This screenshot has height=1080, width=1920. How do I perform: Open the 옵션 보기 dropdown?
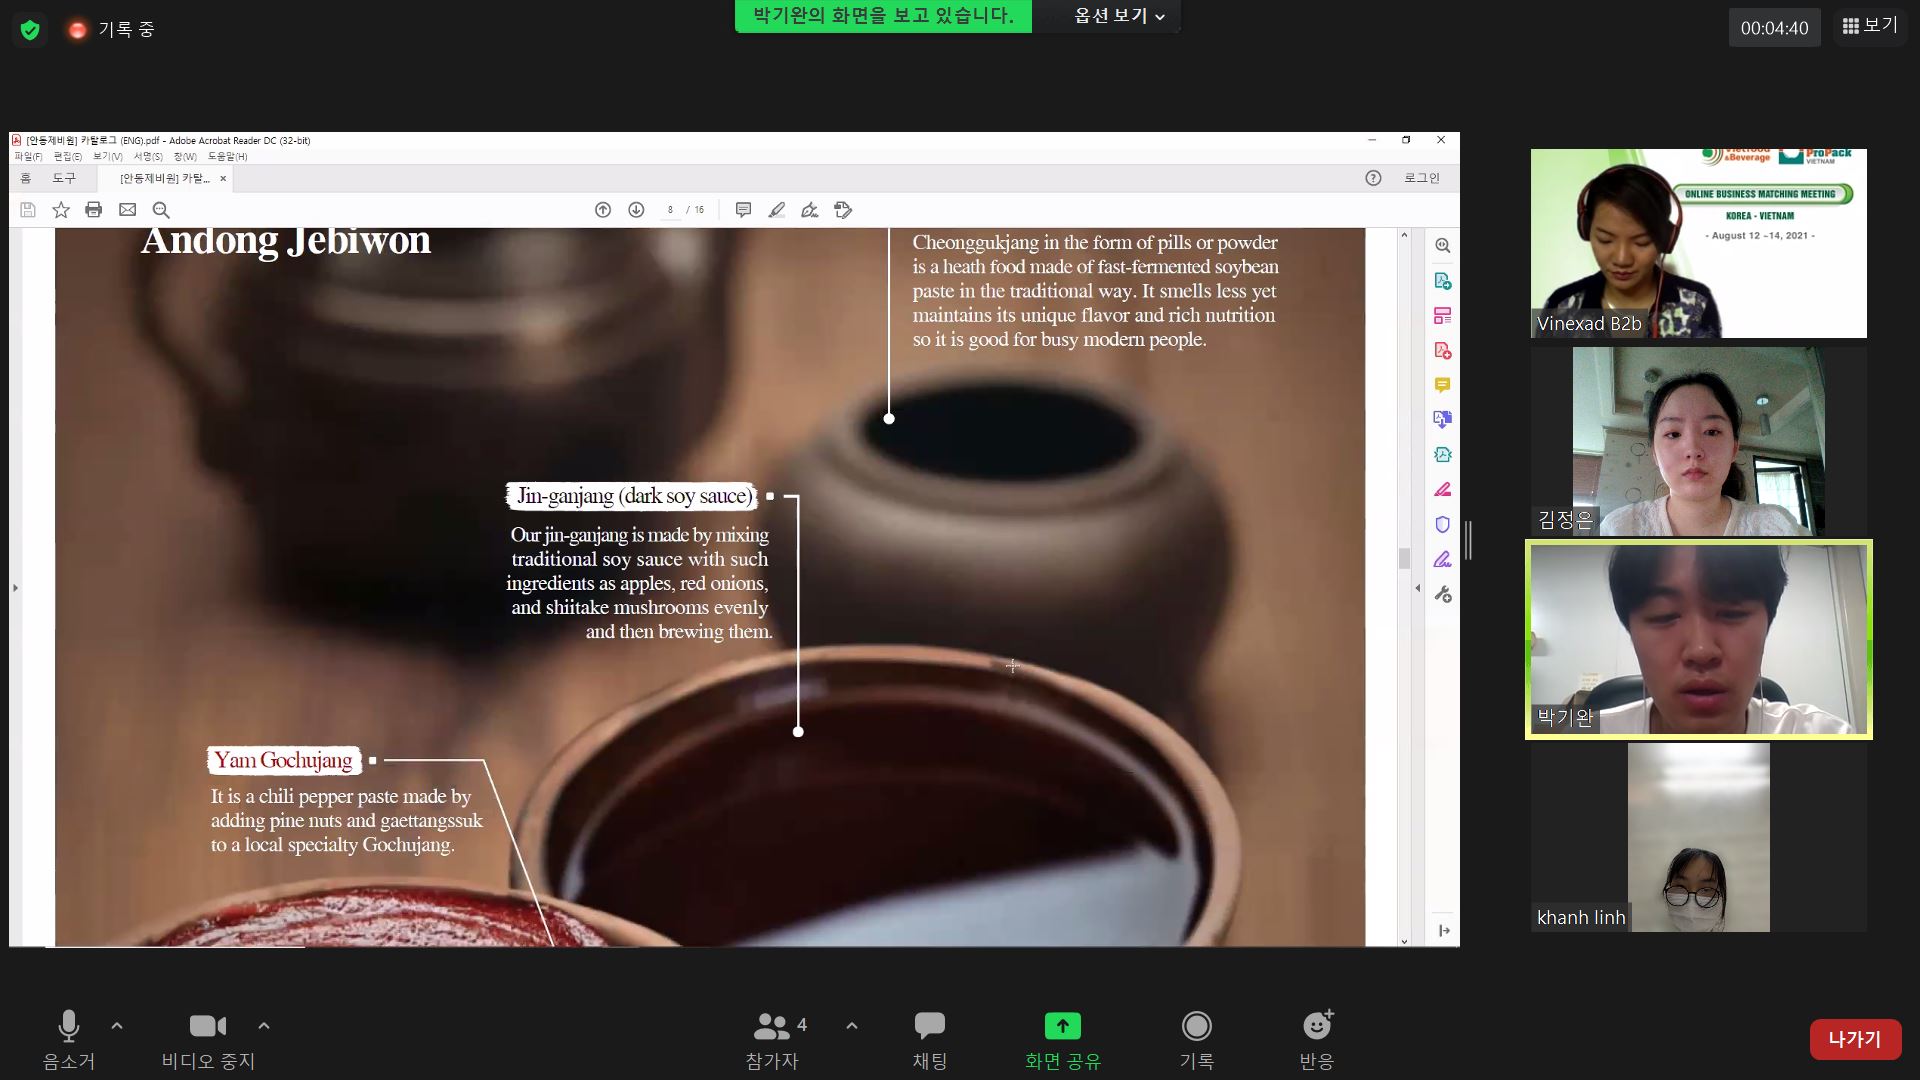(1118, 16)
